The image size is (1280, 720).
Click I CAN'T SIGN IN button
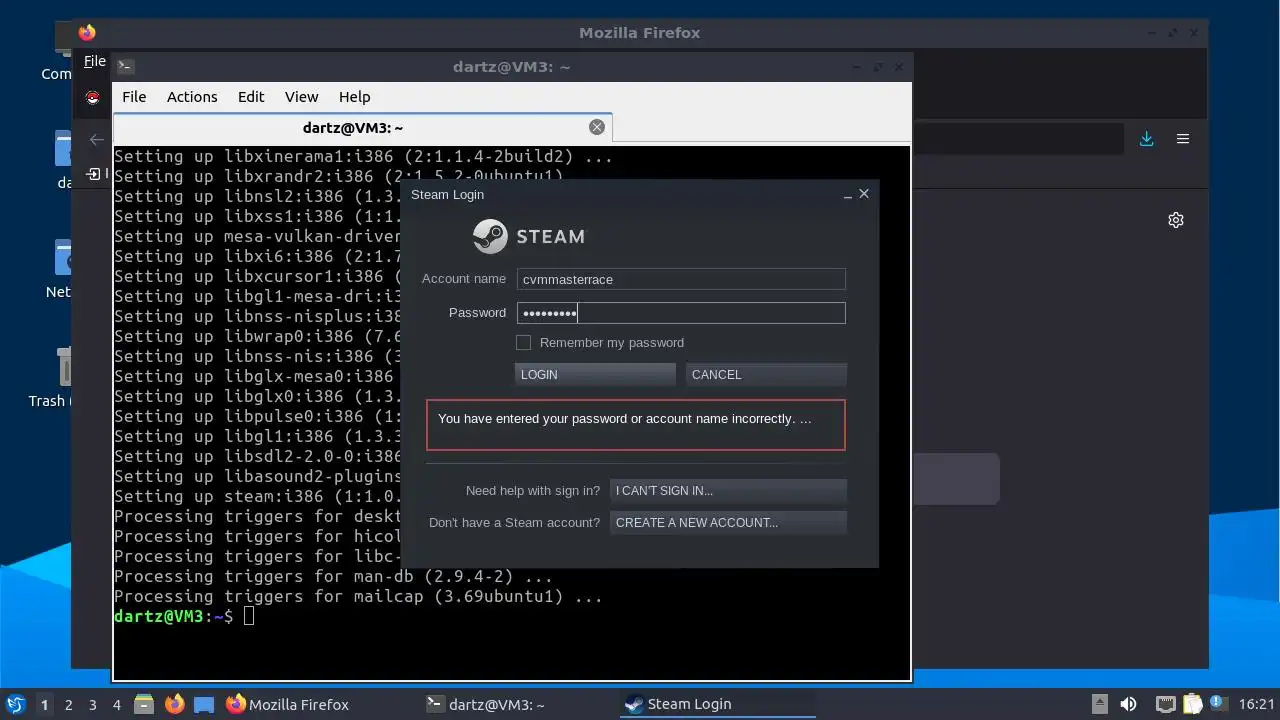(728, 491)
